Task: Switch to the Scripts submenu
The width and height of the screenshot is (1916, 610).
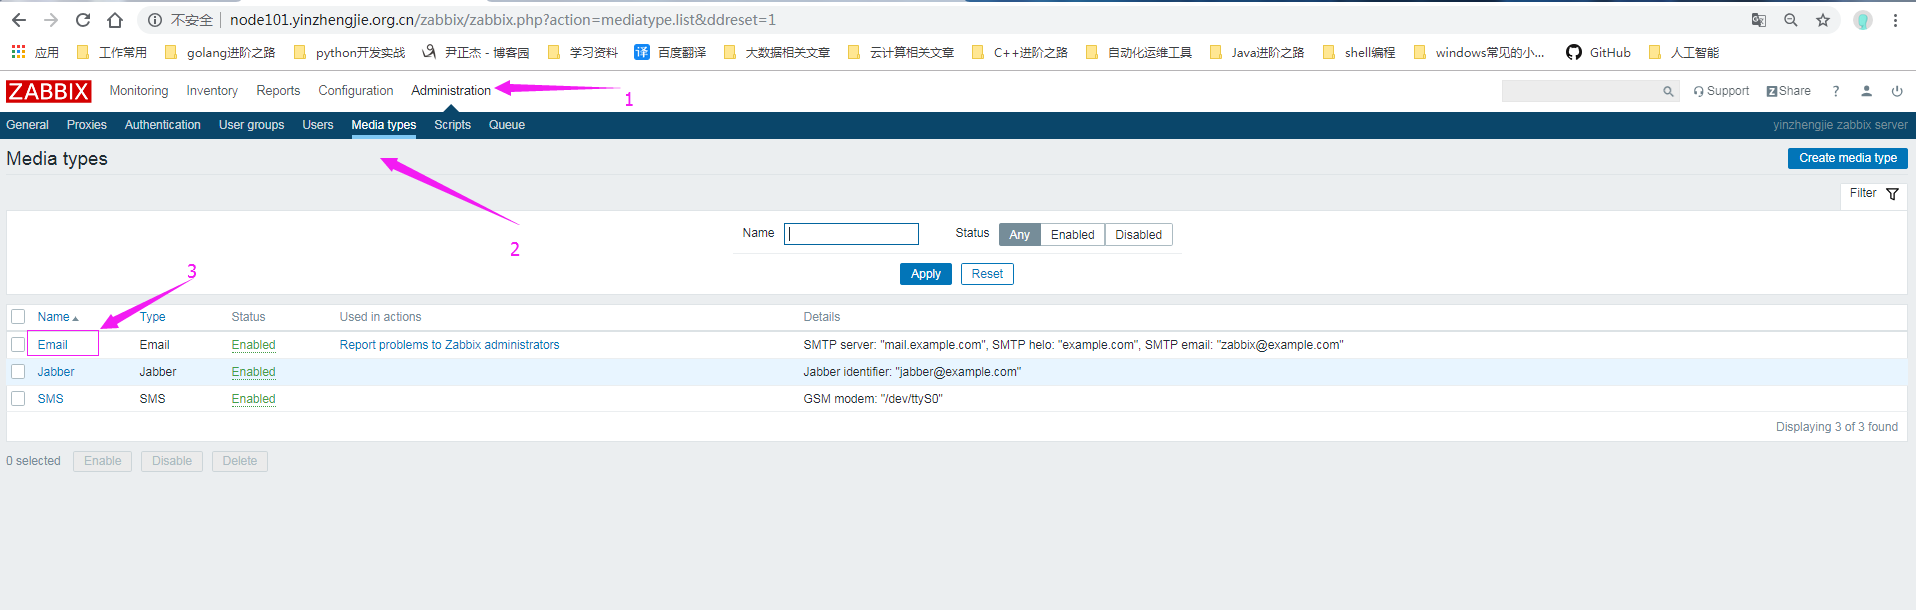Action: pyautogui.click(x=452, y=125)
